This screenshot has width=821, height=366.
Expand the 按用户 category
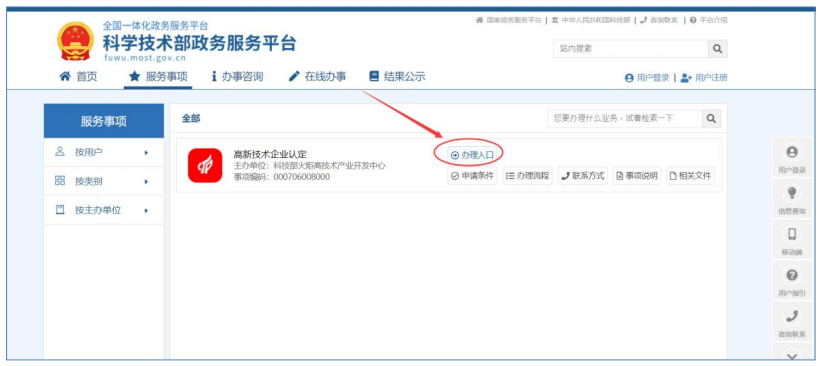[x=104, y=152]
